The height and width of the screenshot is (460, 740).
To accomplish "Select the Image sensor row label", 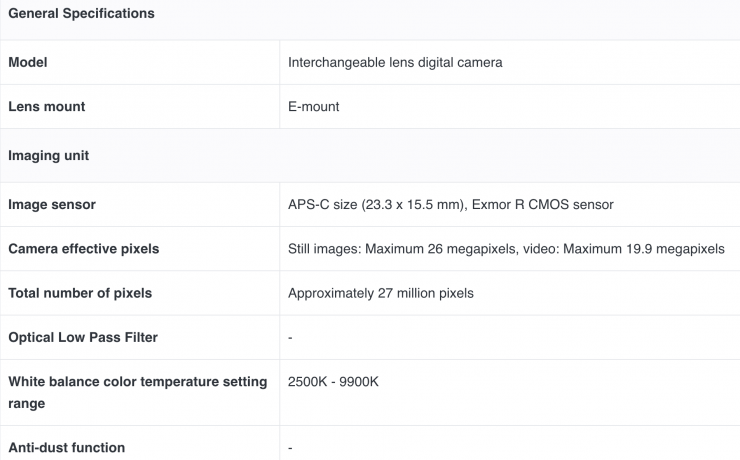I will (x=52, y=204).
